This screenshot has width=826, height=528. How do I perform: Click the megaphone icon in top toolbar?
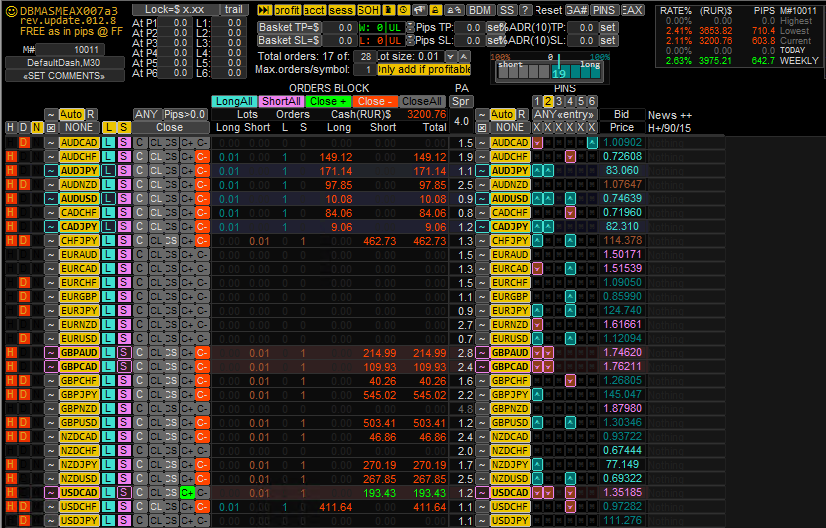coord(419,10)
